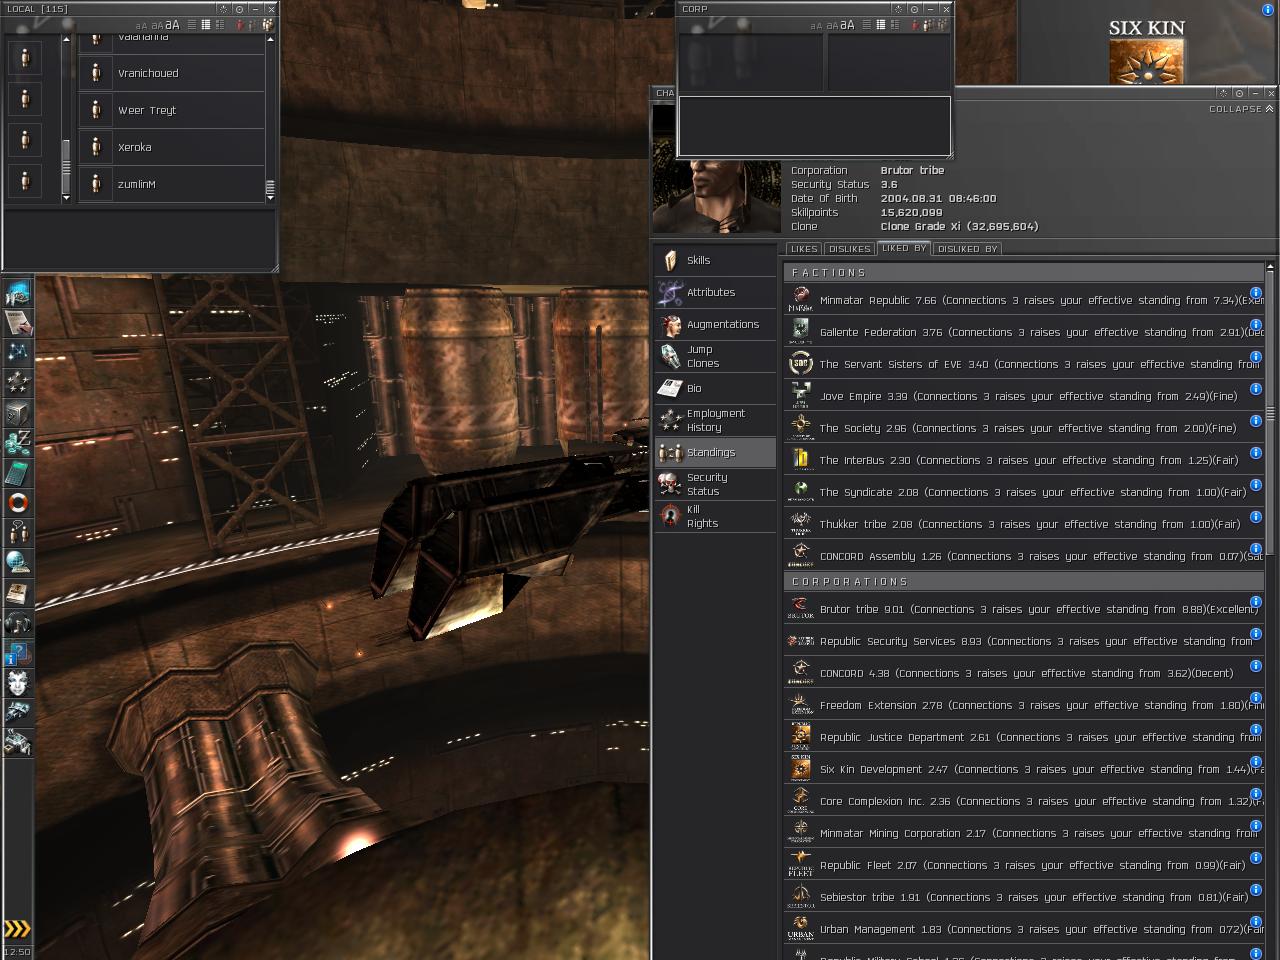Click the info icon for Thukker tribe
The height and width of the screenshot is (960, 1280).
1256,517
